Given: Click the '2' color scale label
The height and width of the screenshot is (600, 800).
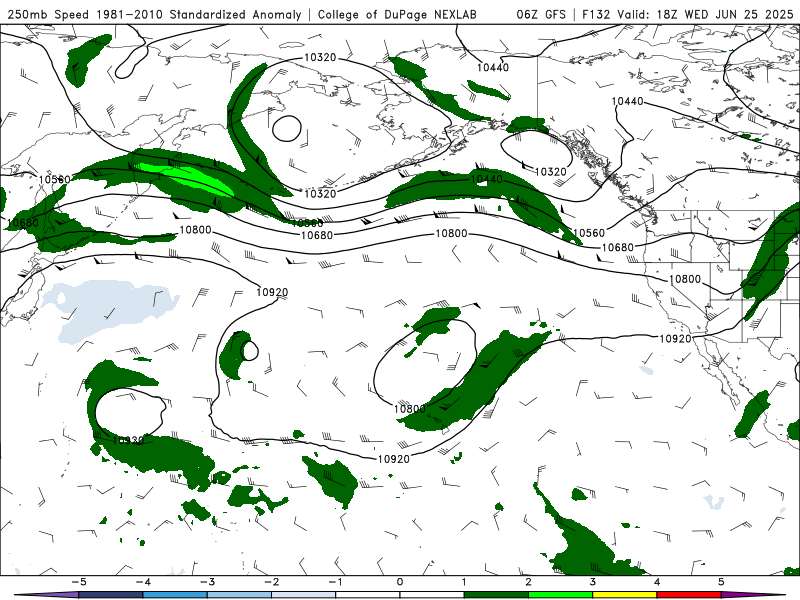Looking at the screenshot, I should point(528,582).
